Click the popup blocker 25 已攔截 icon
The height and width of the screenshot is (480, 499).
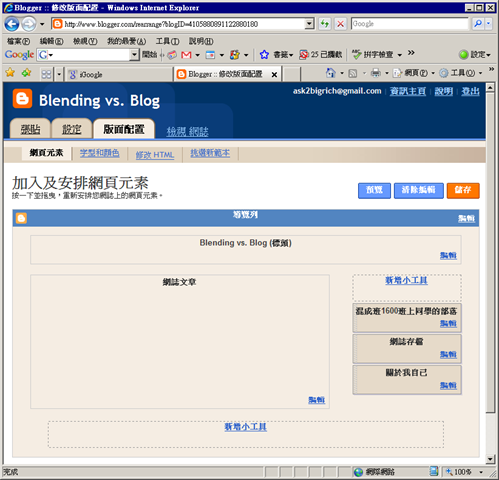pyautogui.click(x=304, y=54)
